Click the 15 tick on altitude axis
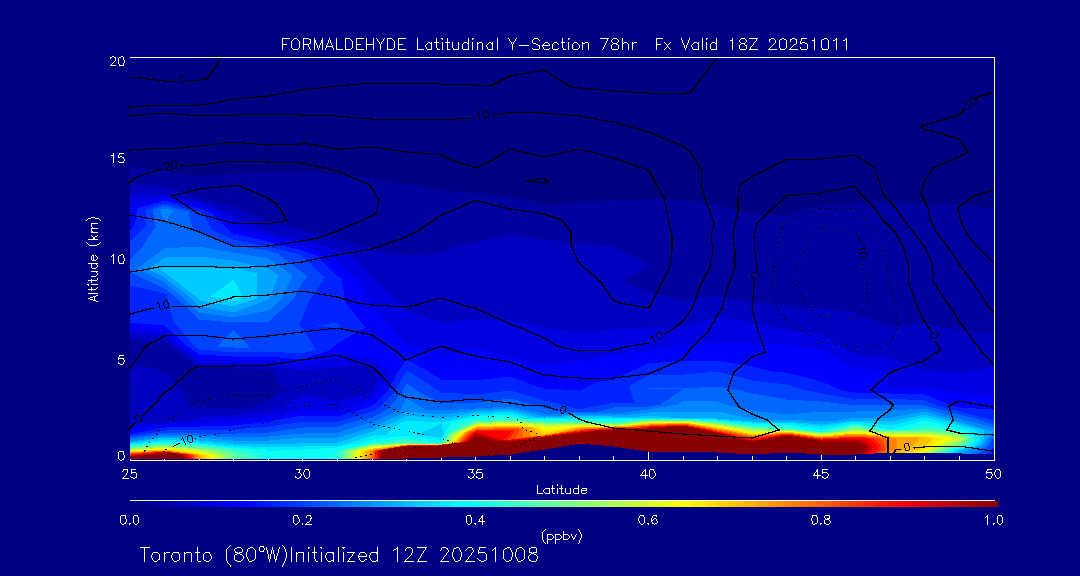This screenshot has height=576, width=1080. (116, 158)
